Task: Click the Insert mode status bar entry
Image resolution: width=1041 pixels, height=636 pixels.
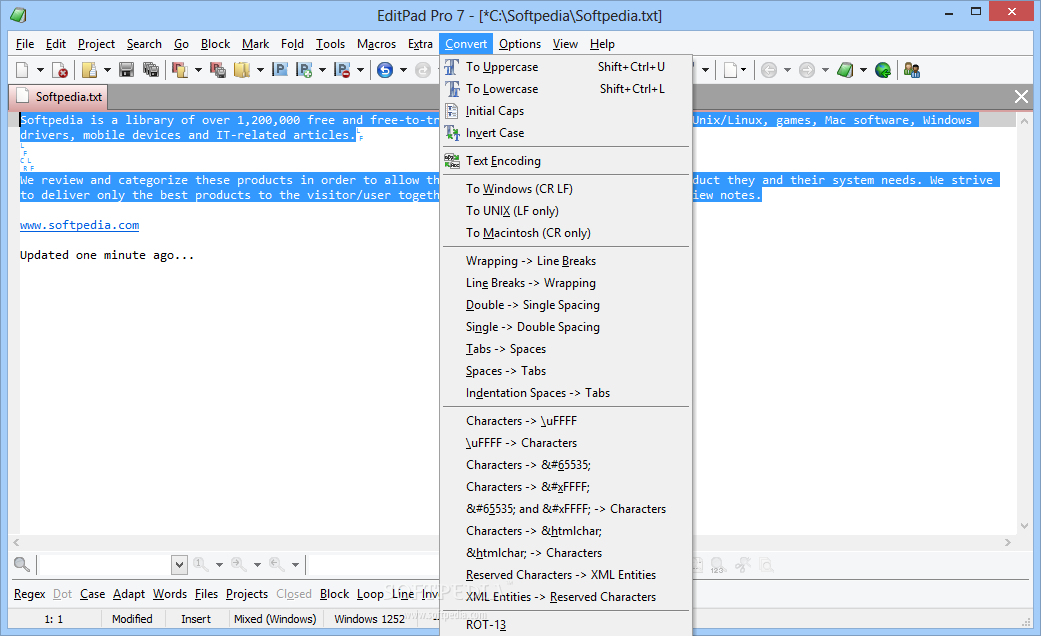Action: (196, 619)
